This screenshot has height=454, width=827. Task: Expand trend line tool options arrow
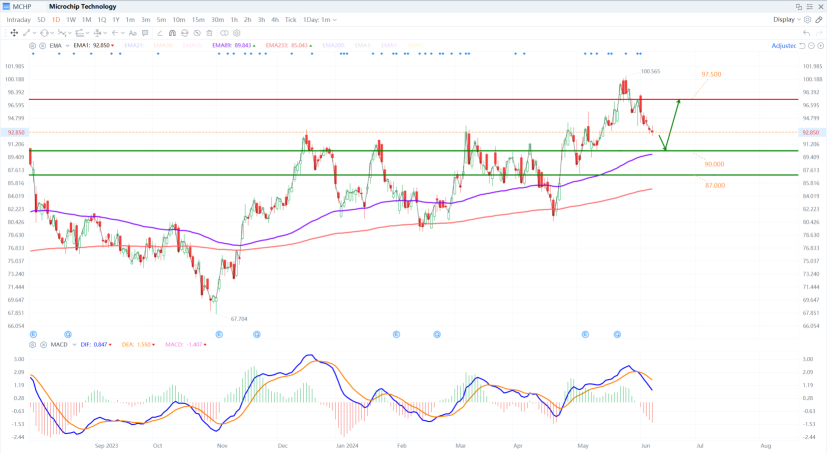coord(34,33)
